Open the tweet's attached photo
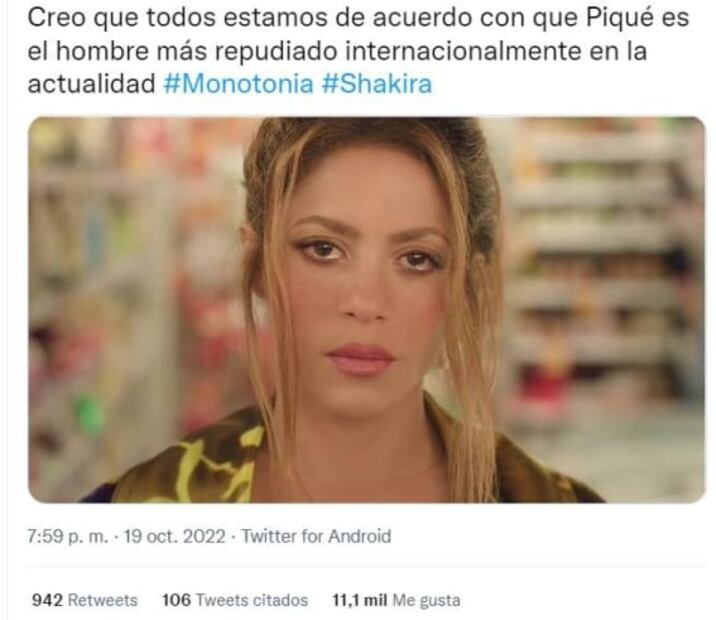Viewport: 716px width, 620px height. point(367,310)
